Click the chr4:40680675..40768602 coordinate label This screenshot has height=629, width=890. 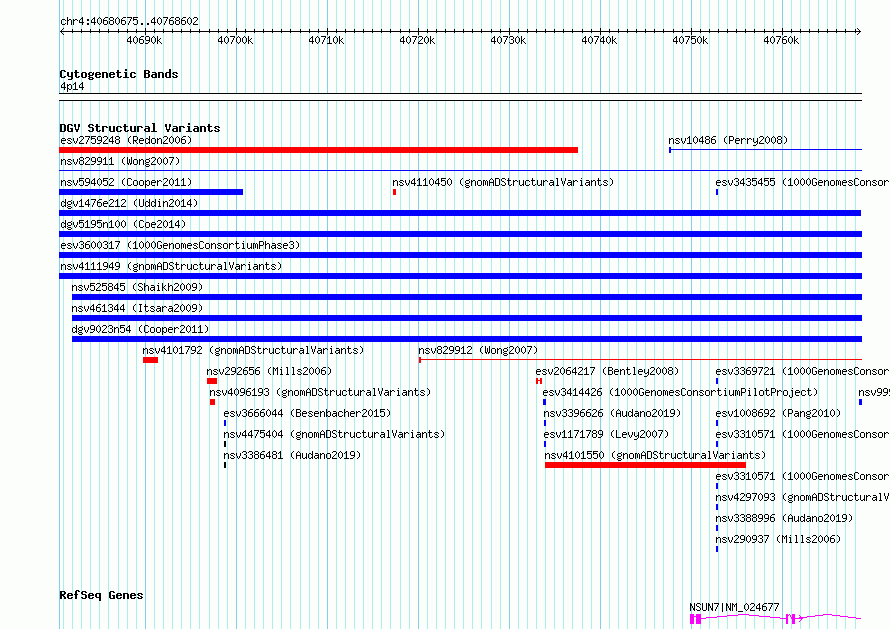(129, 22)
